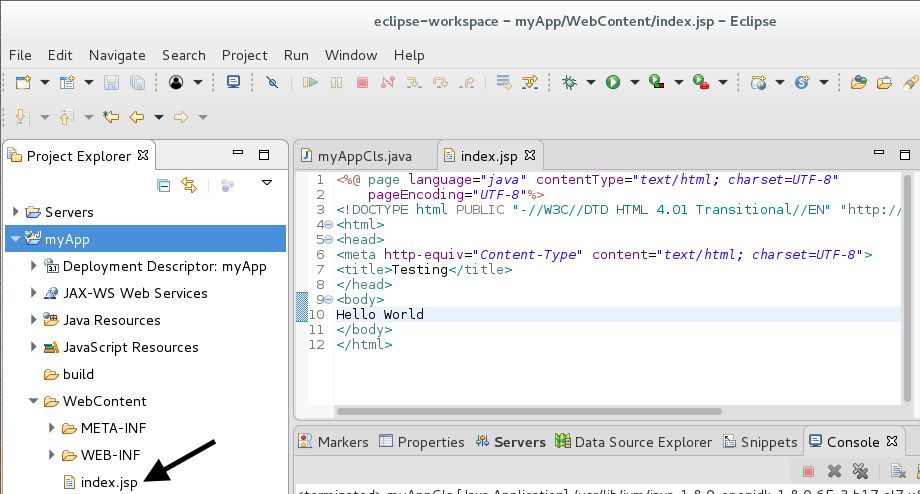The image size is (920, 494).
Task: Click the Step Over icon
Action: pyautogui.click(x=440, y=82)
